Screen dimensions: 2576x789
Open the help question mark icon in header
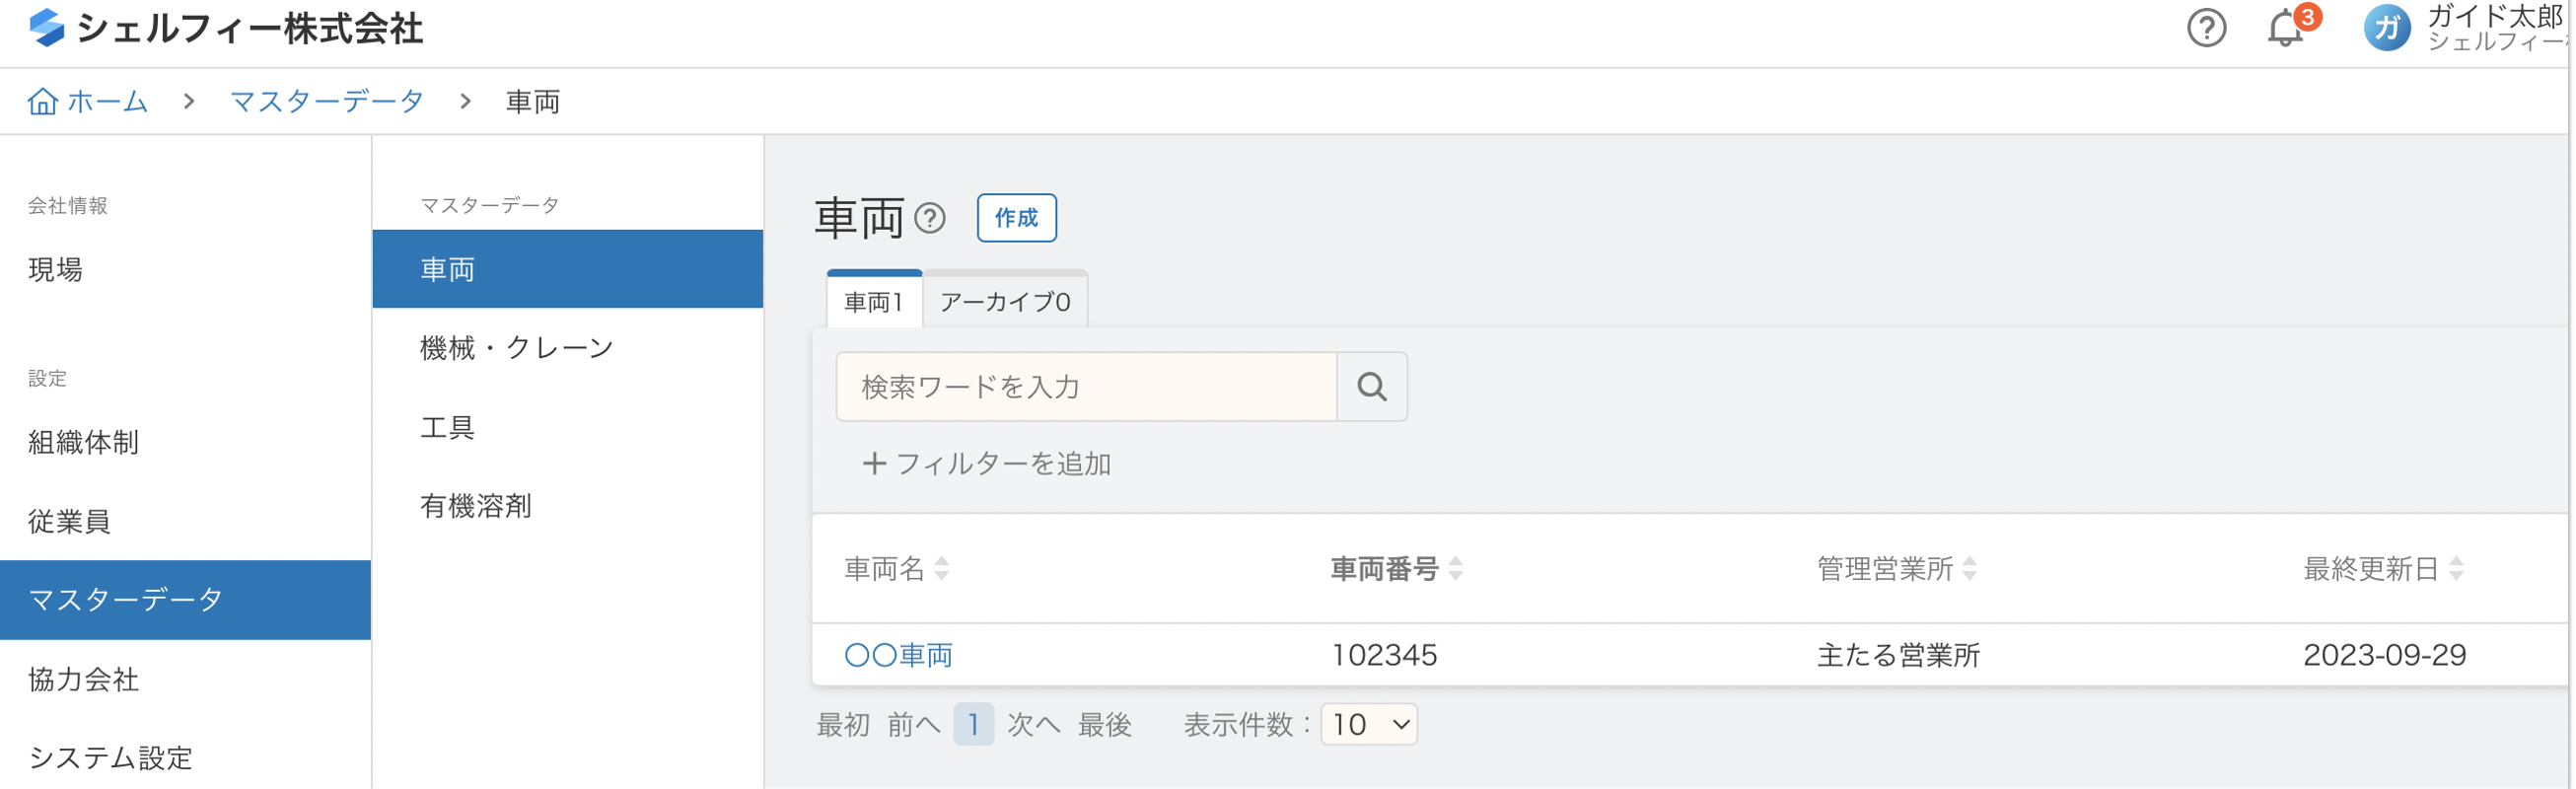coord(2206,29)
